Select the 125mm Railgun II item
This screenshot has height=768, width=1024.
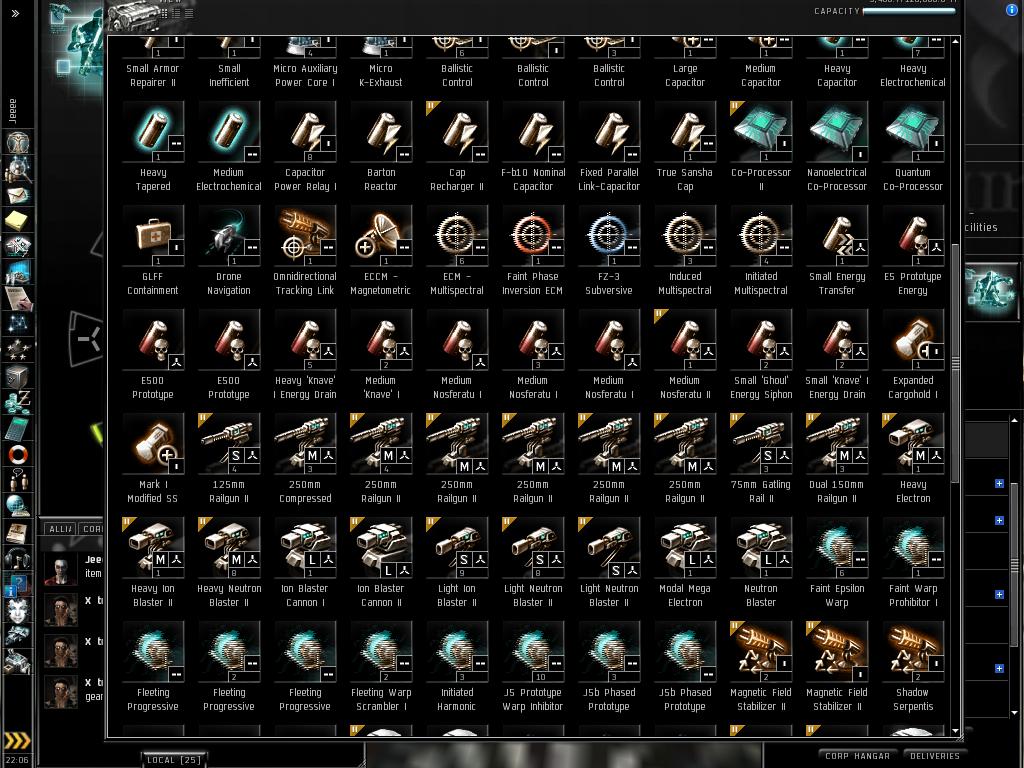pos(229,458)
